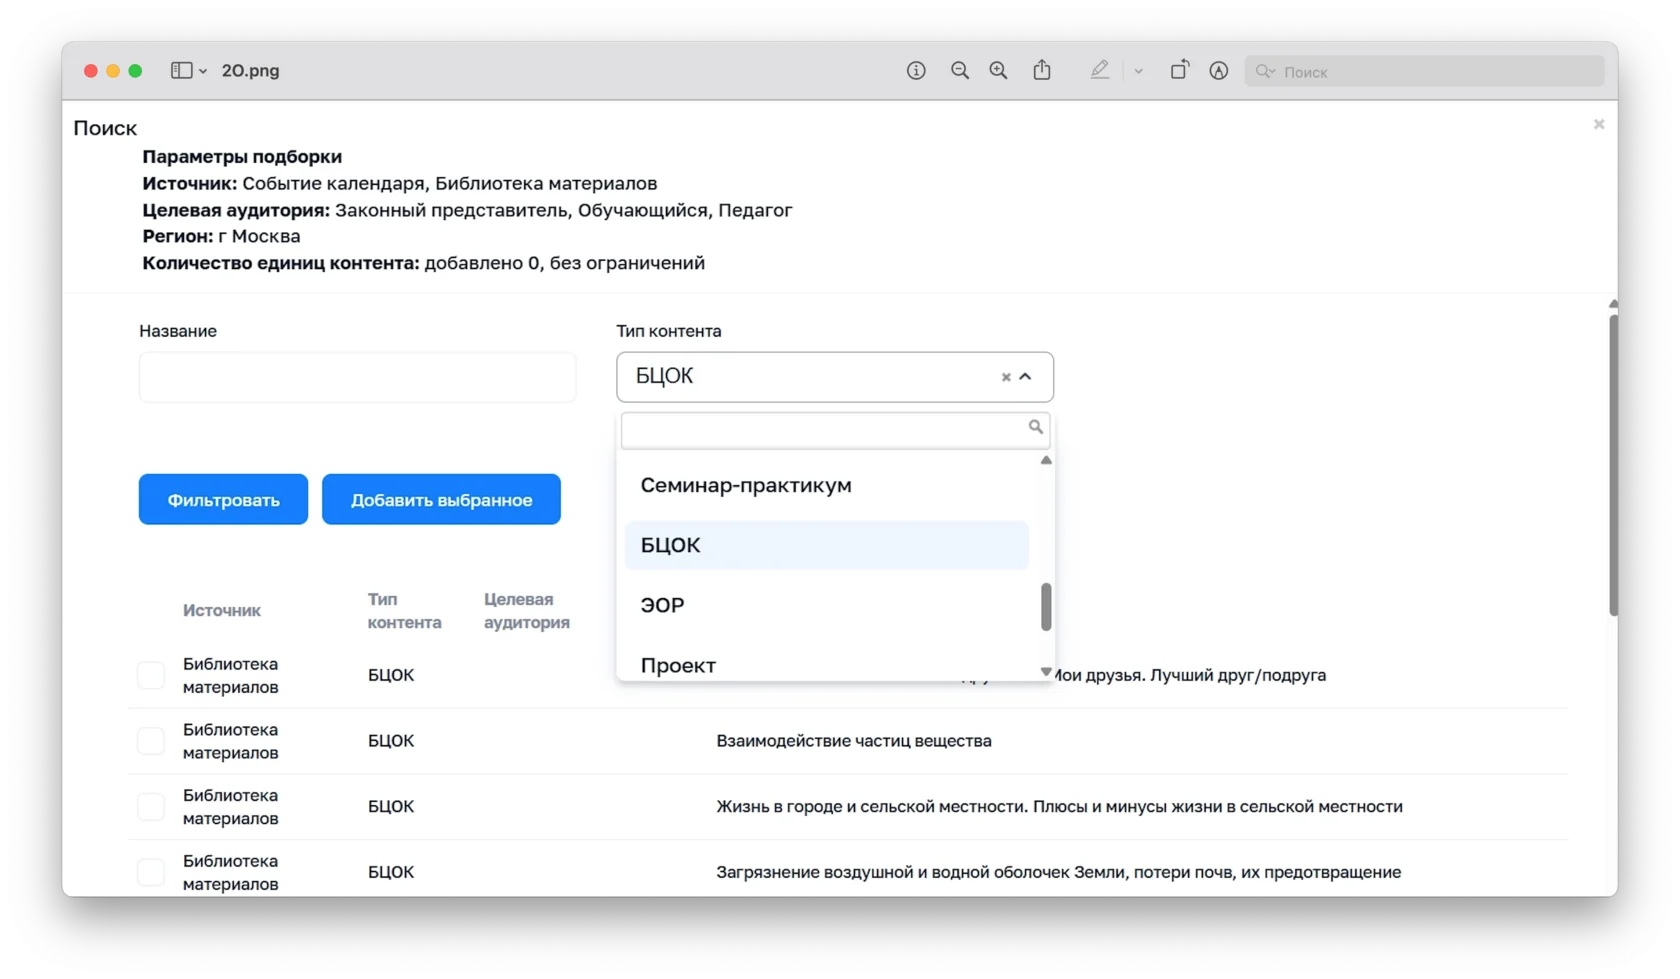Open the sidebar view options menu

pyautogui.click(x=188, y=71)
